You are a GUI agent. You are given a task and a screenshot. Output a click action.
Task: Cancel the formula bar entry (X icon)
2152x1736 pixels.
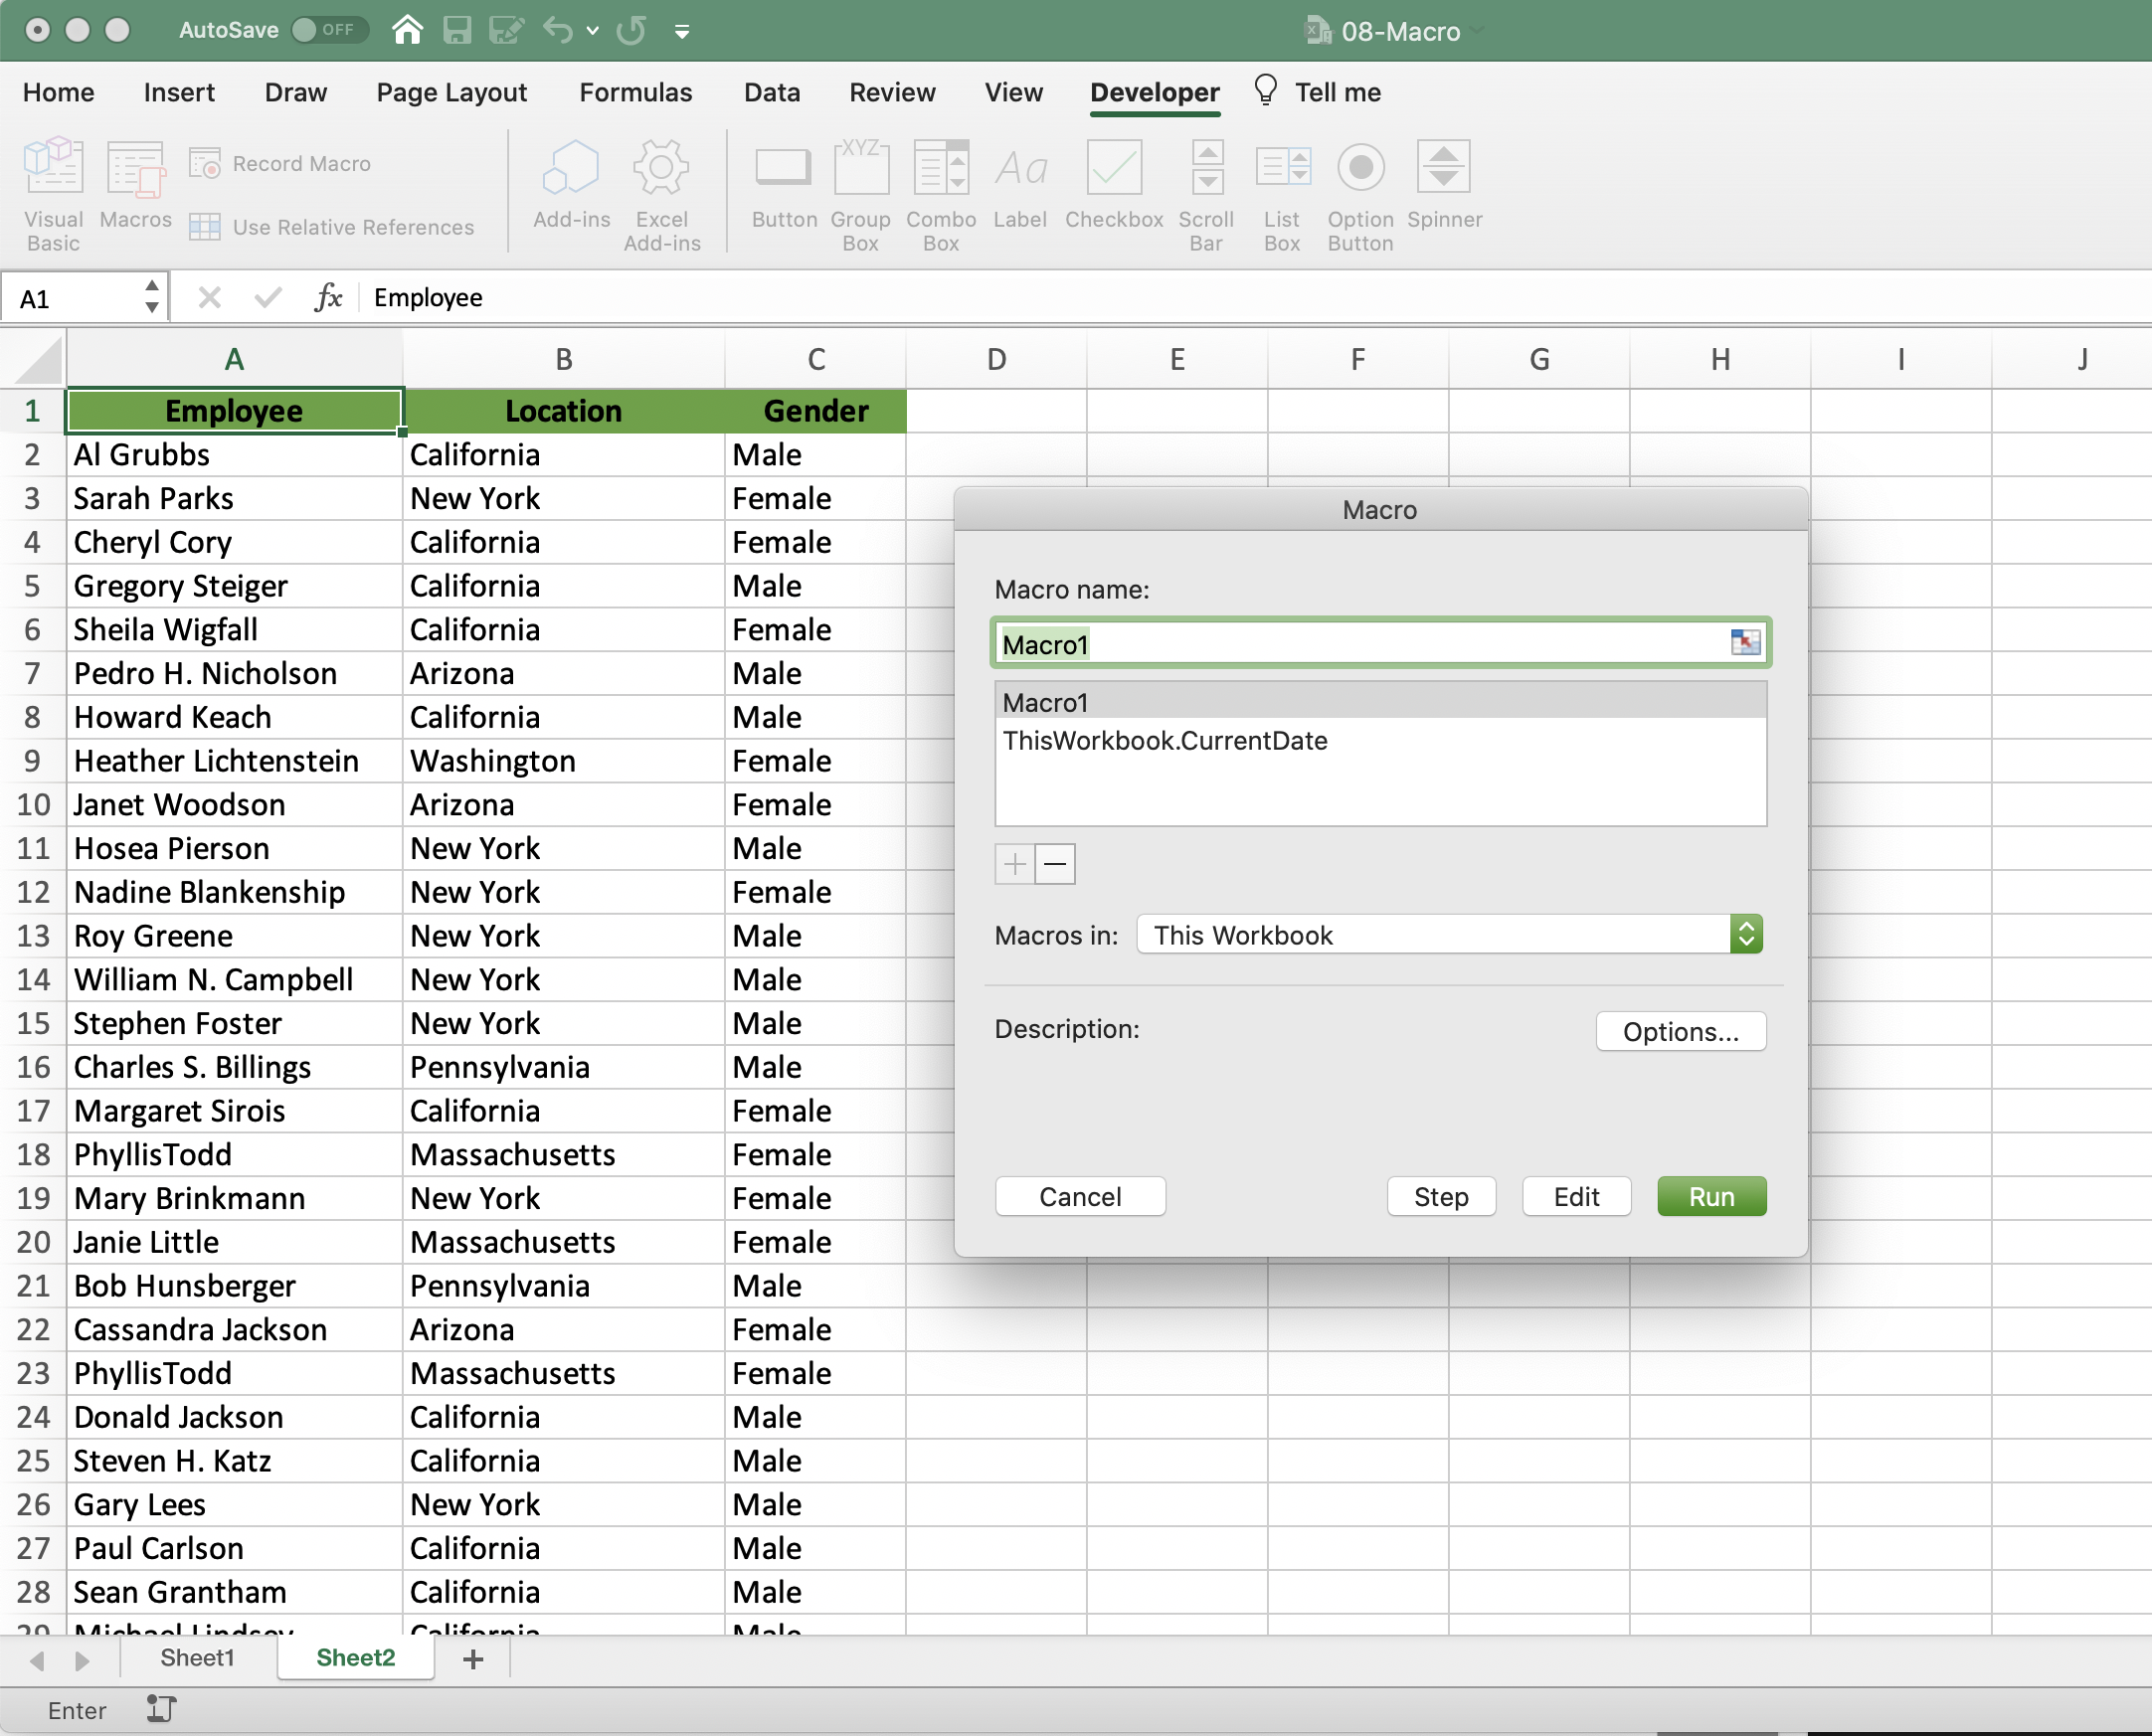pyautogui.click(x=209, y=297)
